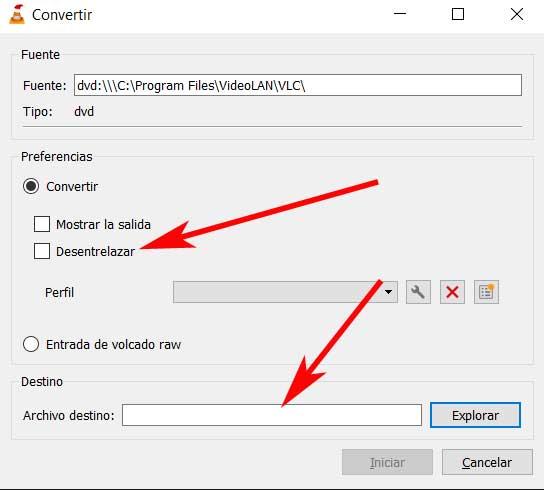Click the VLC cone icon in title bar
This screenshot has width=544, height=490.
point(17,15)
